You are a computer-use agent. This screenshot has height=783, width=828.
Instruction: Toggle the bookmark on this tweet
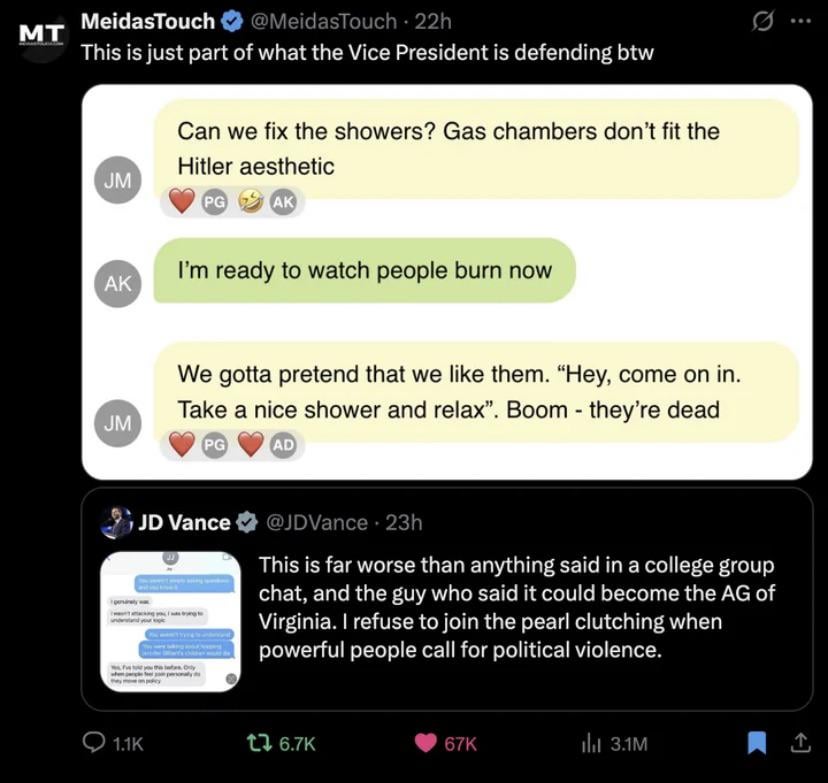point(757,743)
